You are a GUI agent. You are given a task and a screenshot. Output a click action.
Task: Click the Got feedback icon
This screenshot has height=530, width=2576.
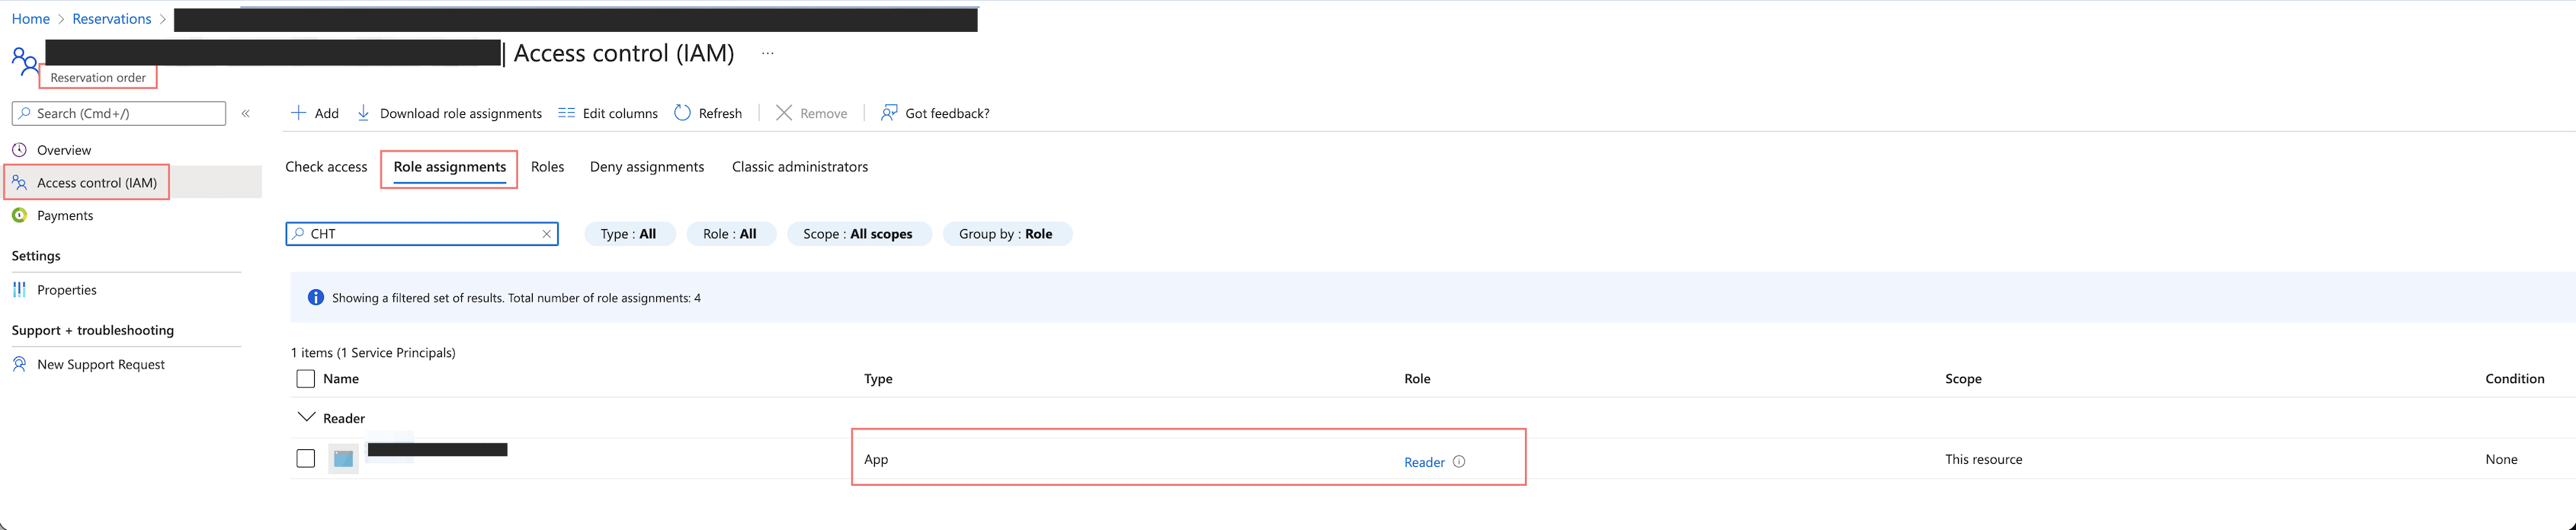(x=888, y=113)
